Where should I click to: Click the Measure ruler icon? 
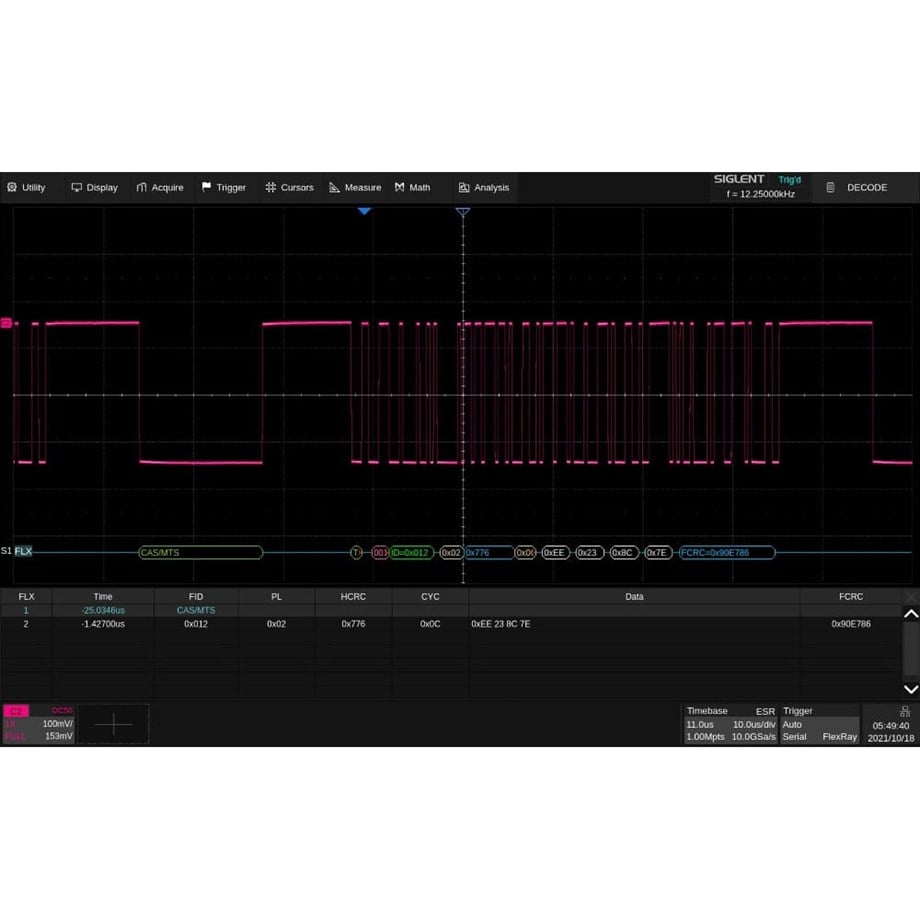pyautogui.click(x=334, y=187)
